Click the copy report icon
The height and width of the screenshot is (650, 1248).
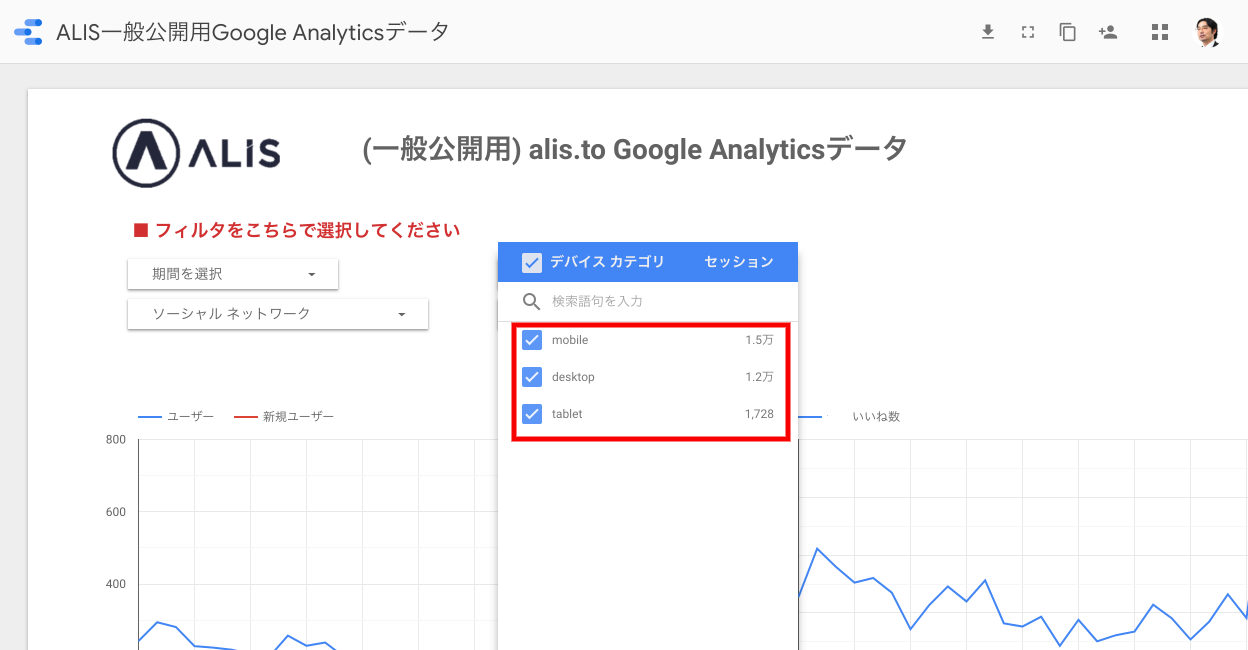tap(1068, 32)
